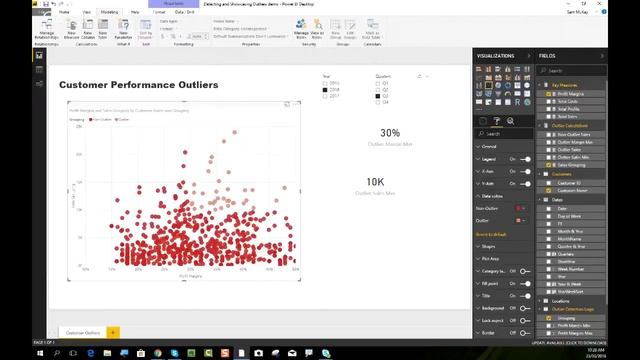640x360 pixels.
Task: Switch to Report view in left sidebar
Action: point(39,55)
